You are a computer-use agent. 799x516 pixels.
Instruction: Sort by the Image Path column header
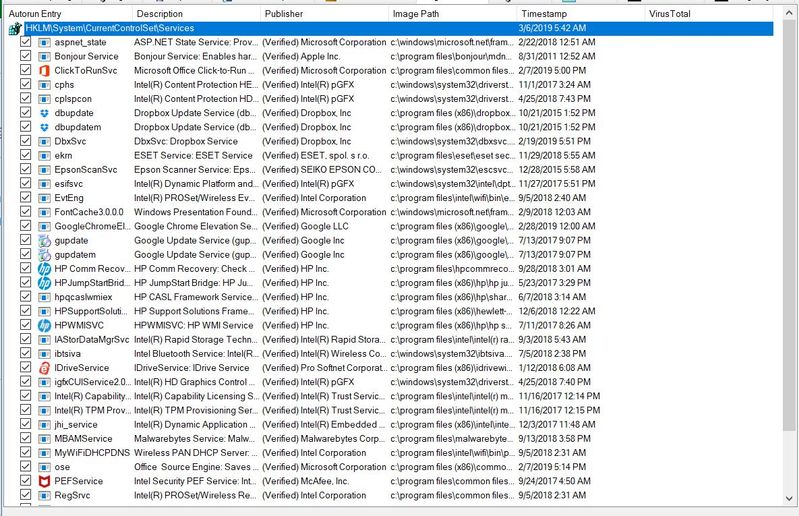click(452, 14)
